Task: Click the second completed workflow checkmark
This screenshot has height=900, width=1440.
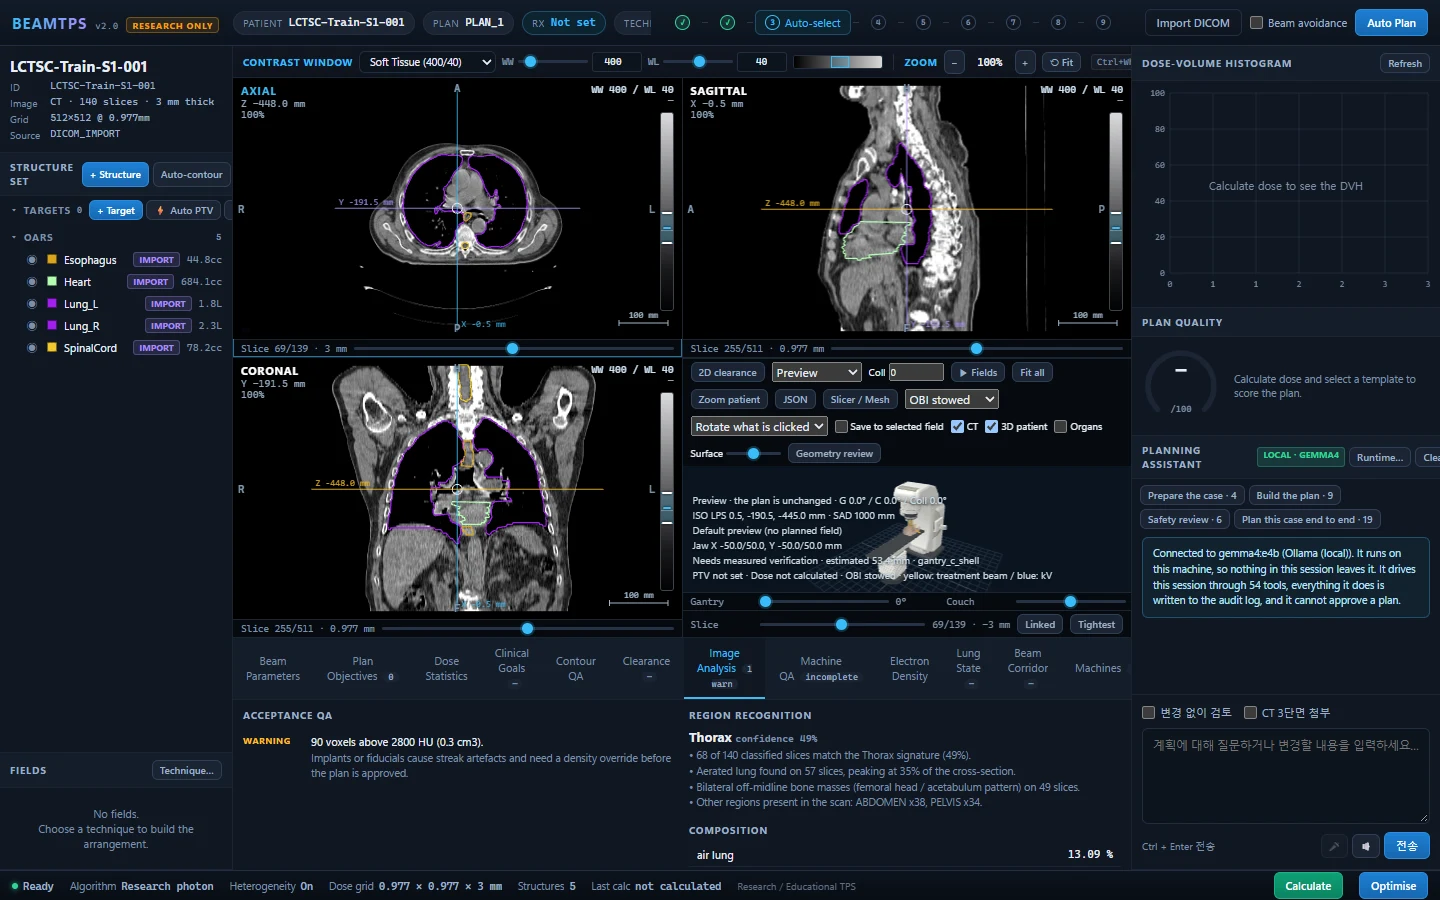Action: pyautogui.click(x=727, y=22)
